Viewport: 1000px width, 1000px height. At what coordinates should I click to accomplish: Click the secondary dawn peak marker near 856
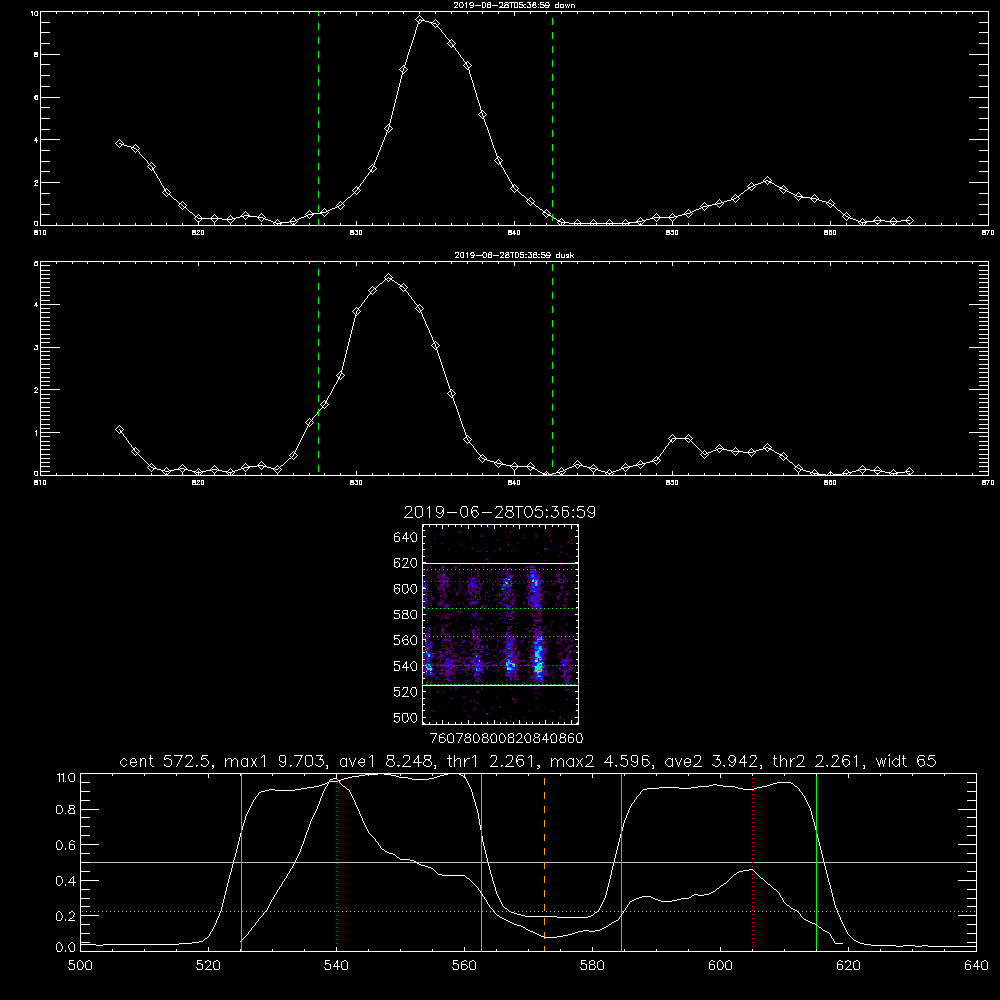(767, 180)
